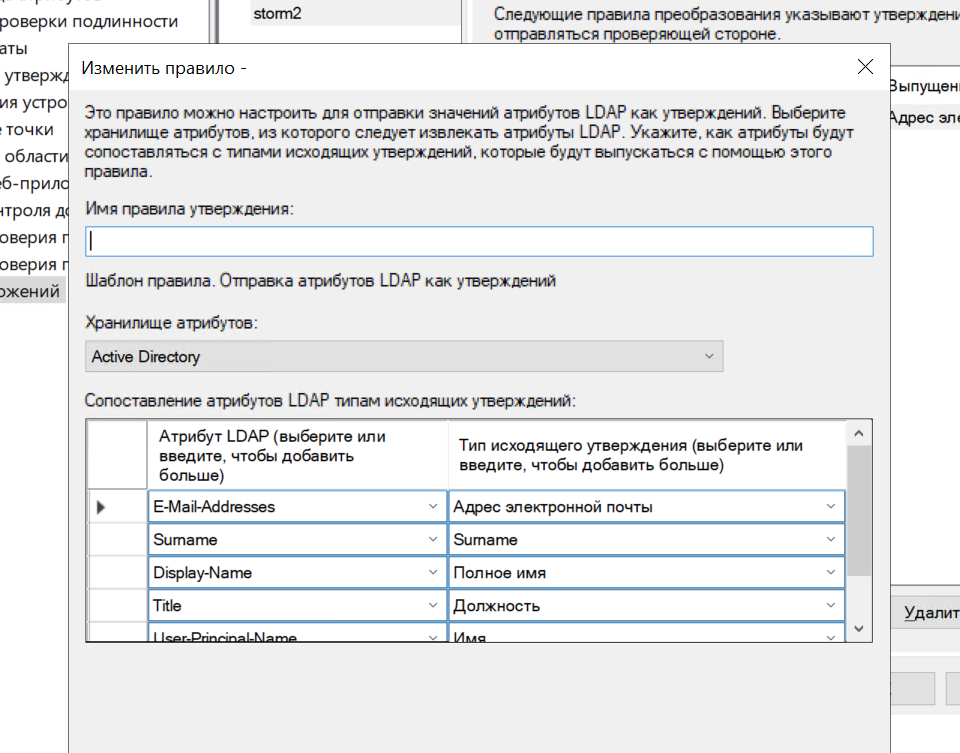This screenshot has width=960, height=753.
Task: Click the Display-Name attribute cell text
Action: coord(202,573)
